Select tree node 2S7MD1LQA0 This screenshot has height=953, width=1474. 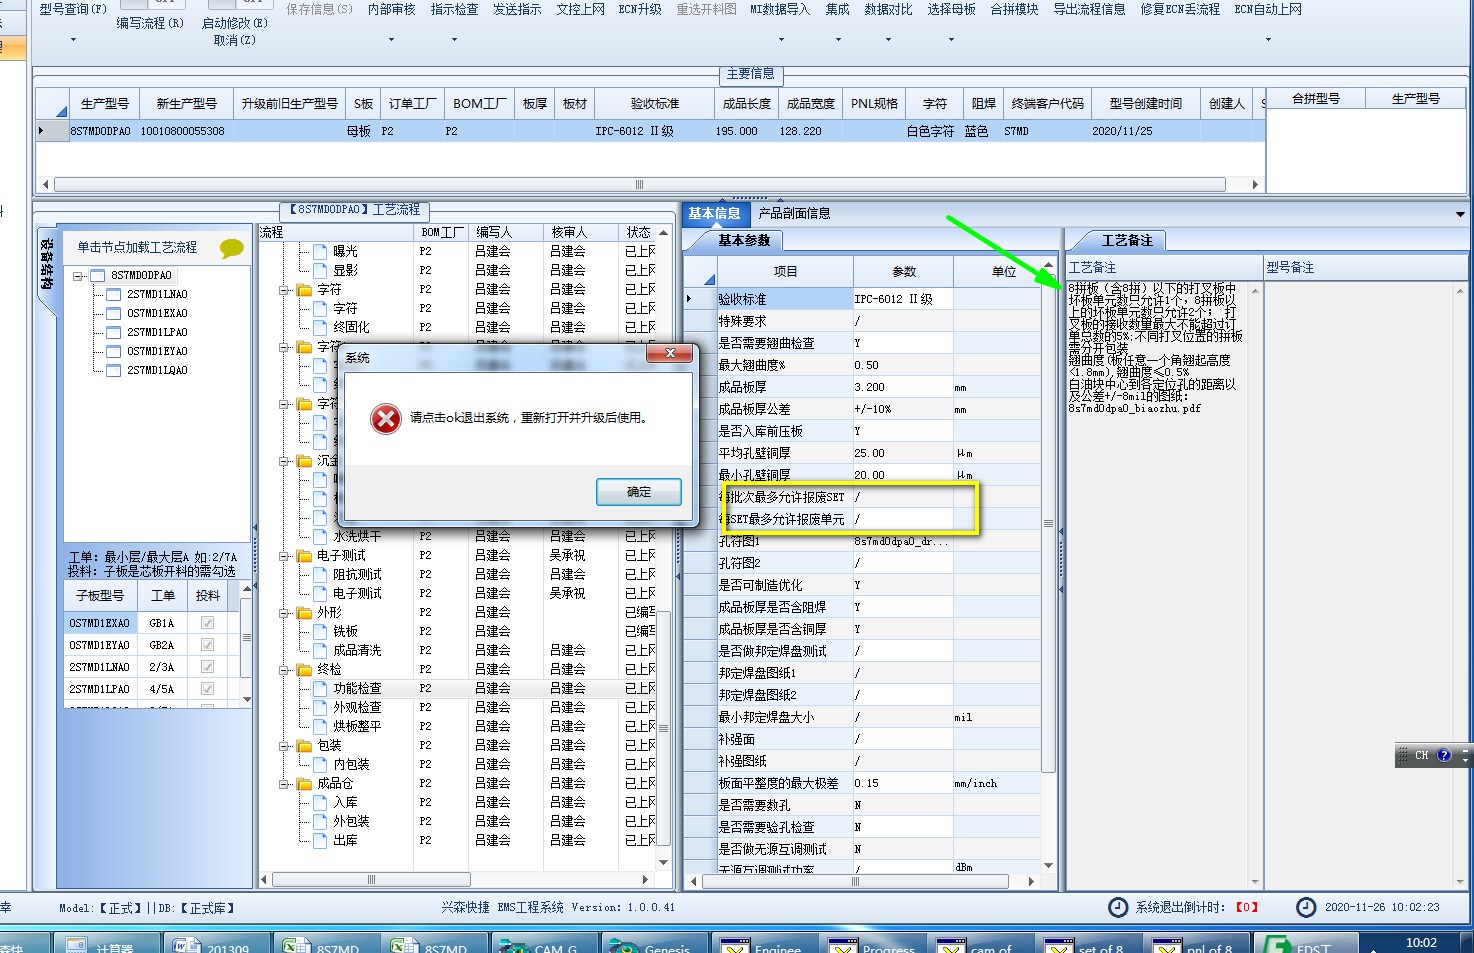coord(157,370)
